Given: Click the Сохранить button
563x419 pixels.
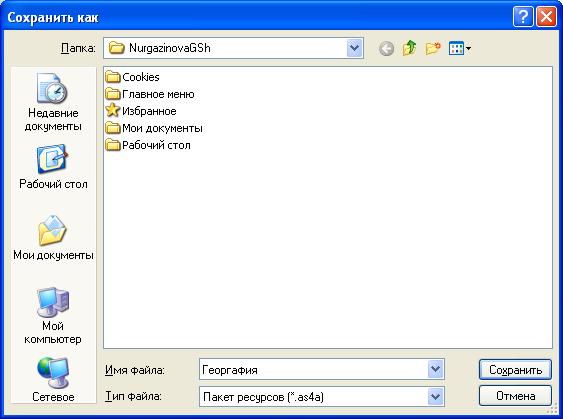Looking at the screenshot, I should (x=515, y=369).
